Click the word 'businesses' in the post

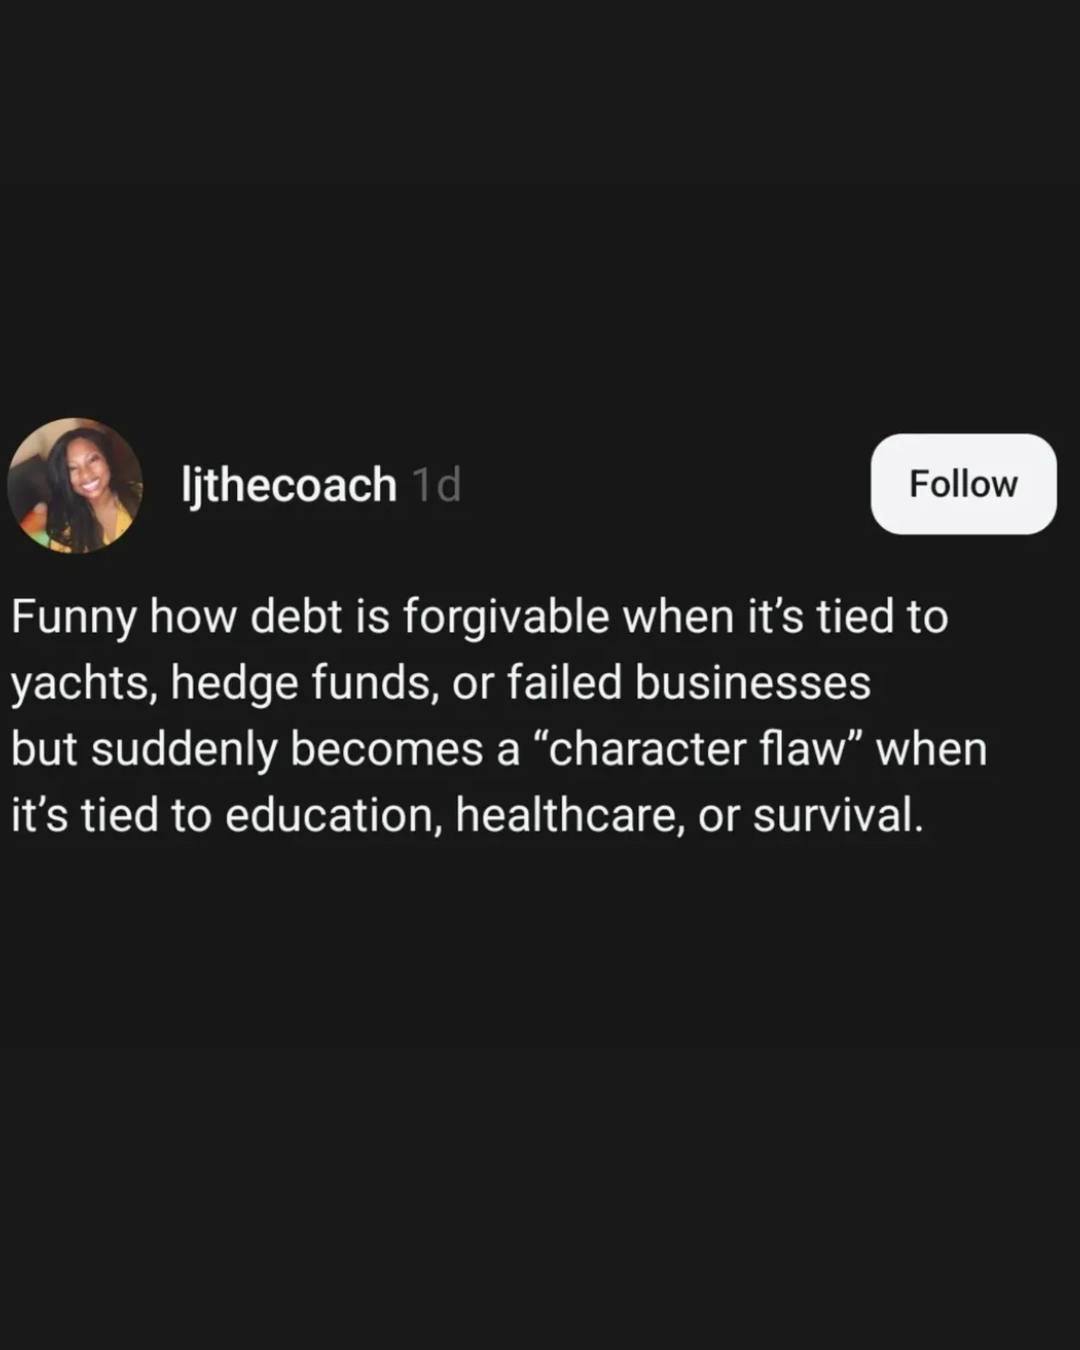point(753,683)
